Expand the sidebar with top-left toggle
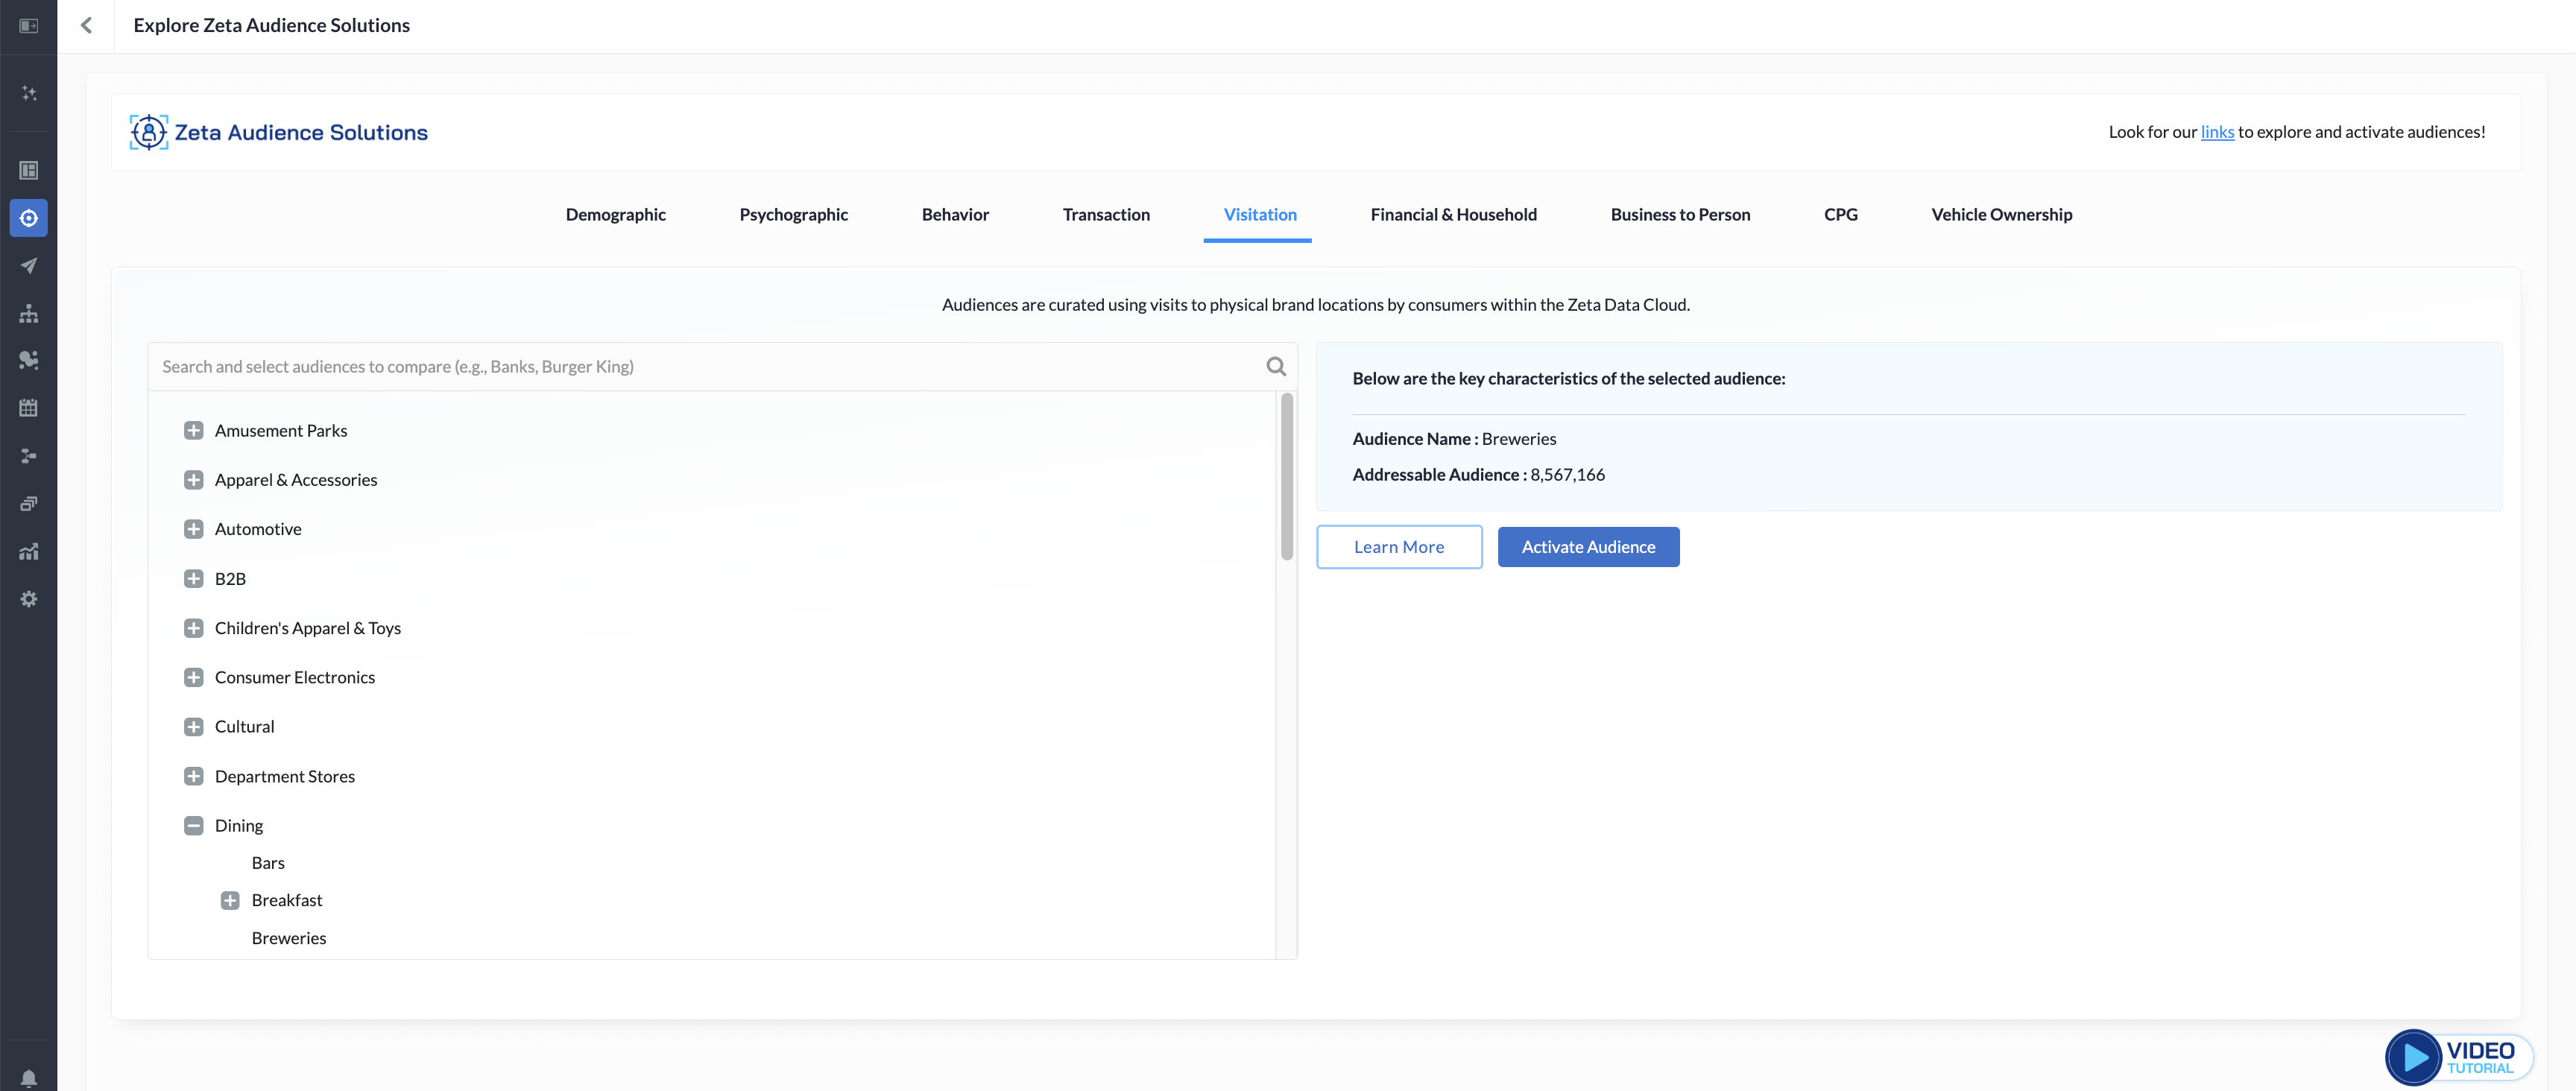This screenshot has height=1091, width=2576. [29, 26]
